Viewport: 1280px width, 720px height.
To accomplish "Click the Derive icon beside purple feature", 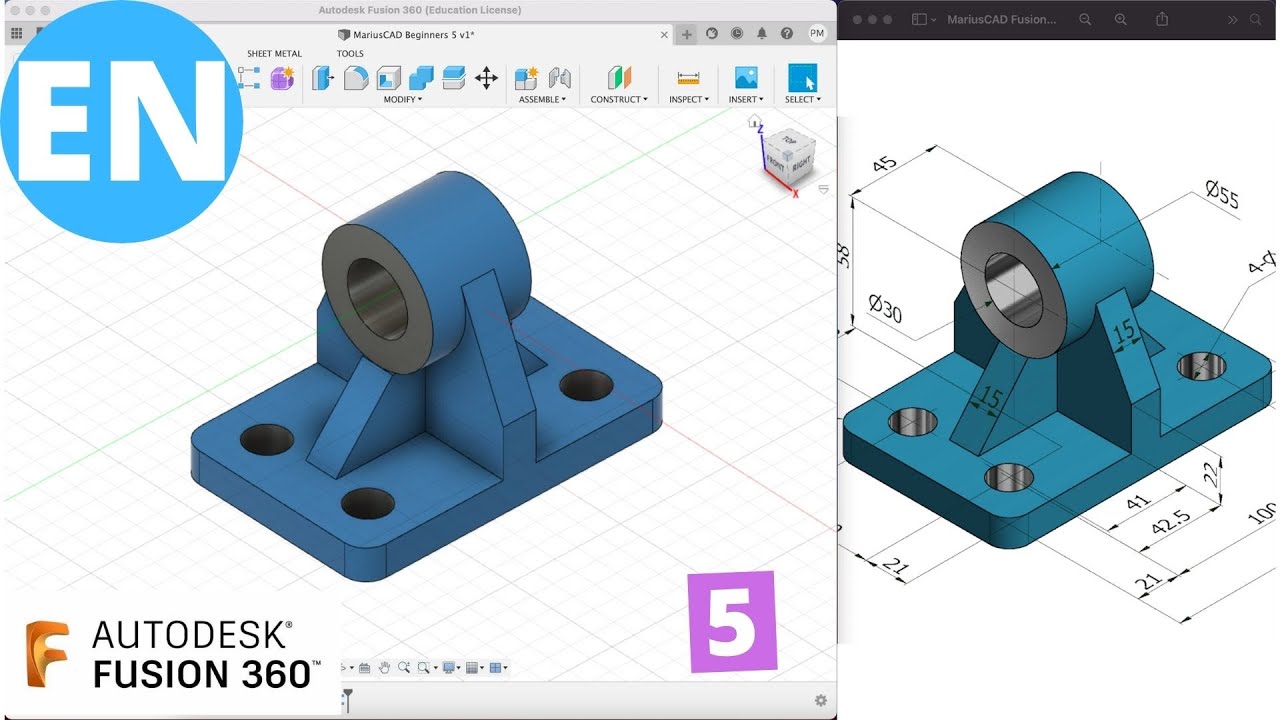I will (249, 78).
